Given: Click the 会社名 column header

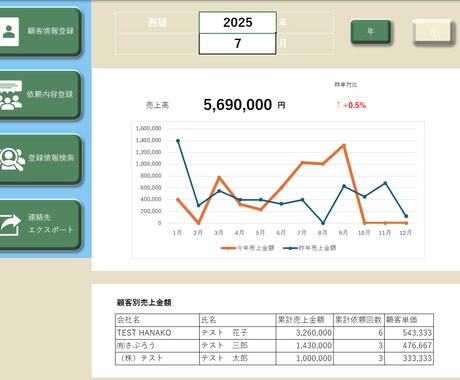Looking at the screenshot, I should click(x=157, y=320).
